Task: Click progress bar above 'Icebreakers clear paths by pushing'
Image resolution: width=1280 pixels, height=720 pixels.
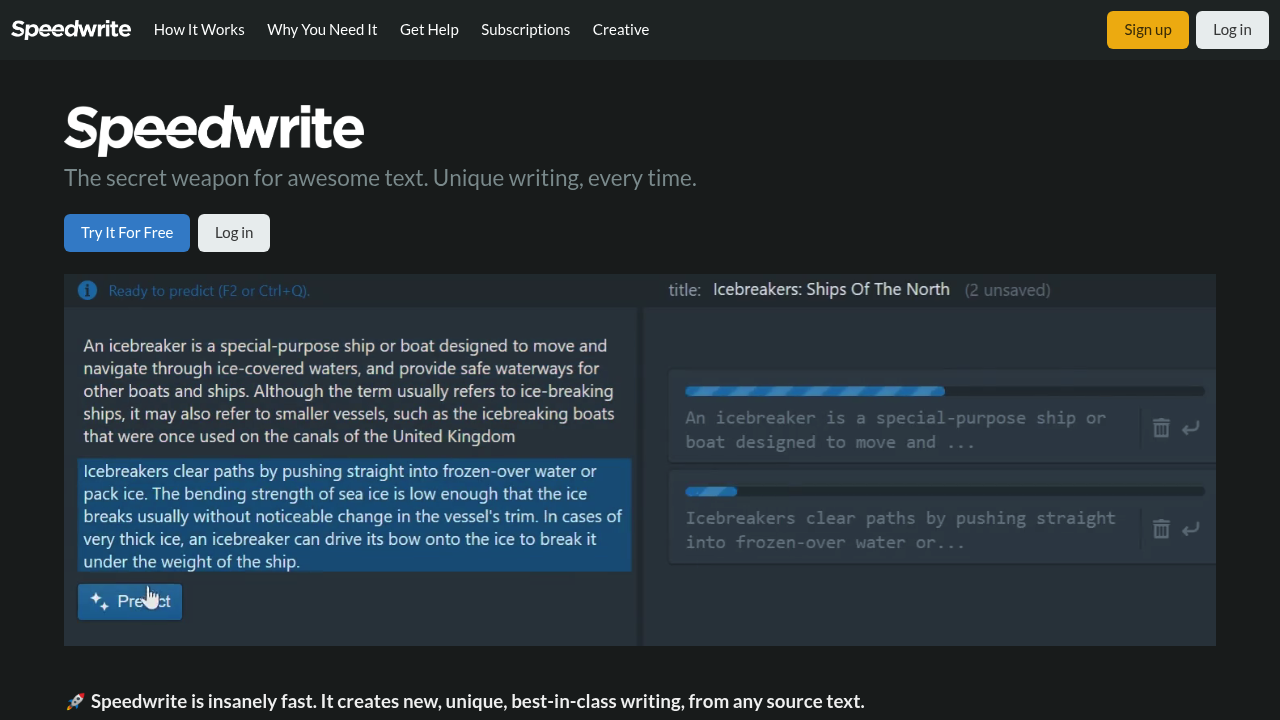Action: point(945,491)
